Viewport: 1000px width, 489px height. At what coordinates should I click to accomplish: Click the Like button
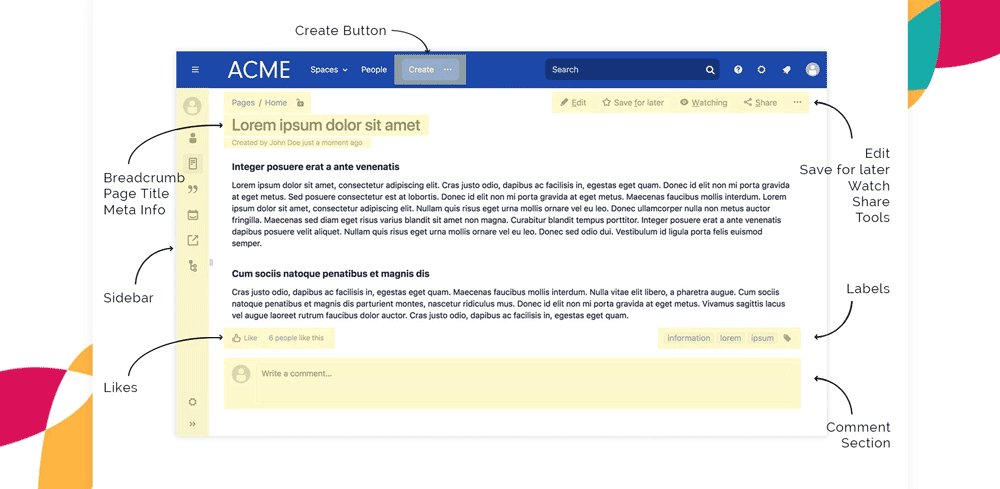click(245, 338)
